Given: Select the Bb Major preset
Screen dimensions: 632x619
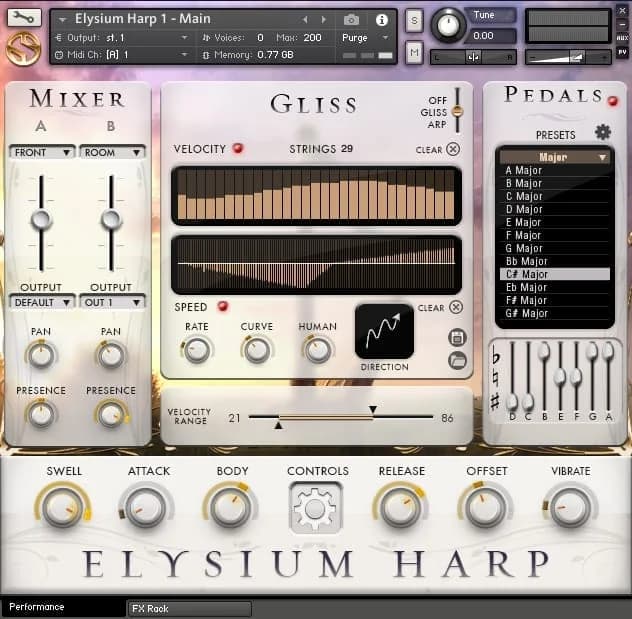Looking at the screenshot, I should [x=555, y=262].
